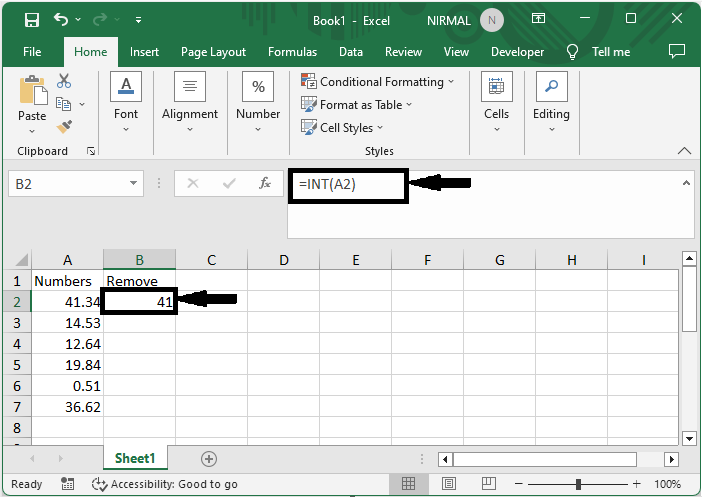Expand the Alignment group
The width and height of the screenshot is (702, 497).
pyautogui.click(x=190, y=103)
